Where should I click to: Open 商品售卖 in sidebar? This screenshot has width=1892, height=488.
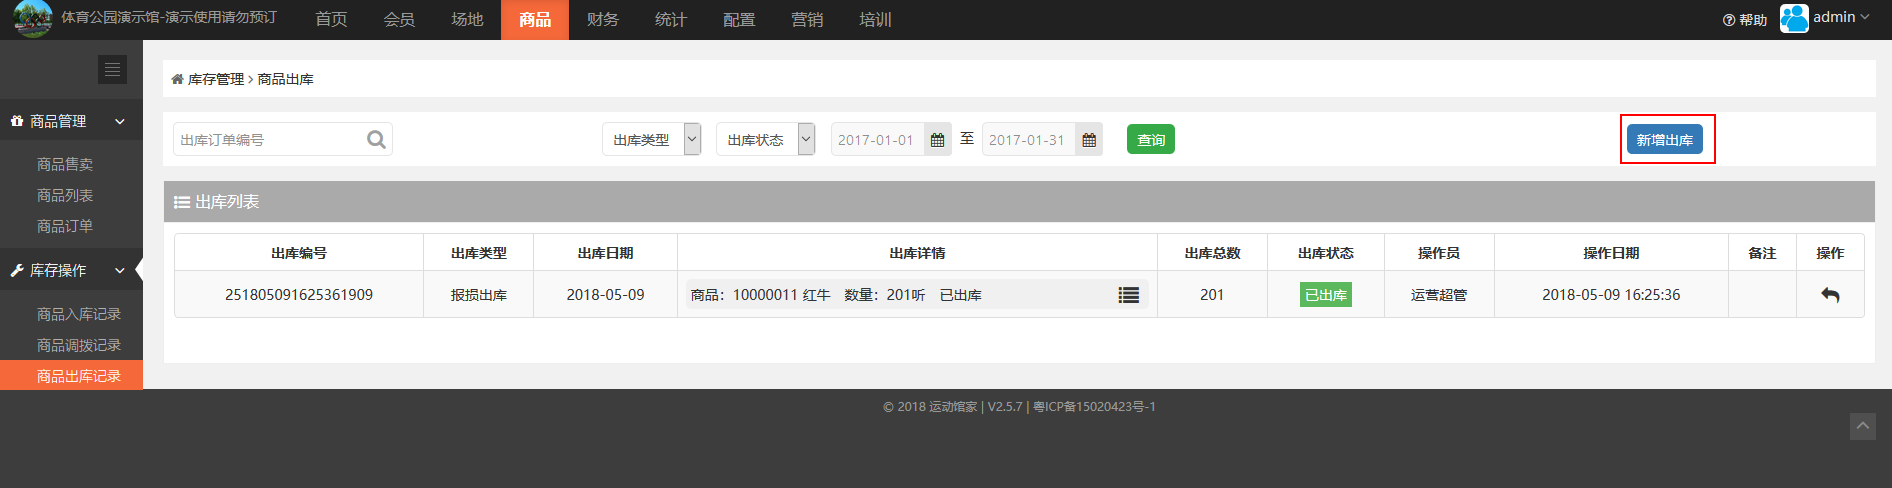click(x=65, y=164)
